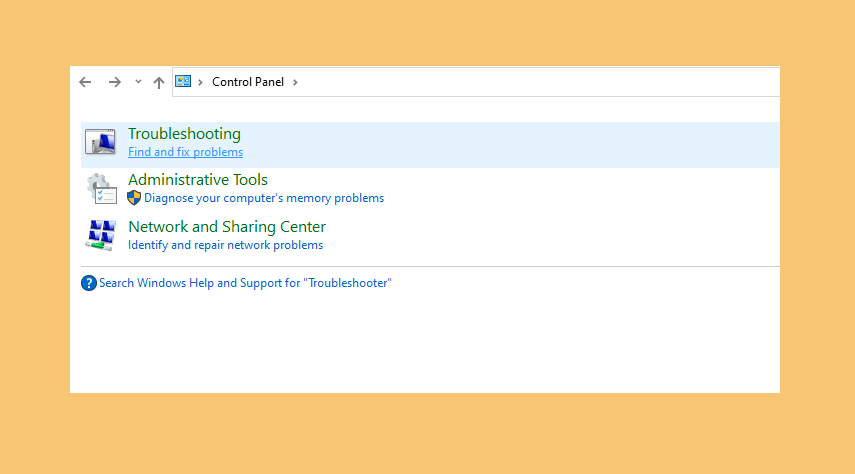855x474 pixels.
Task: Go back using the back arrow
Action: pyautogui.click(x=85, y=82)
